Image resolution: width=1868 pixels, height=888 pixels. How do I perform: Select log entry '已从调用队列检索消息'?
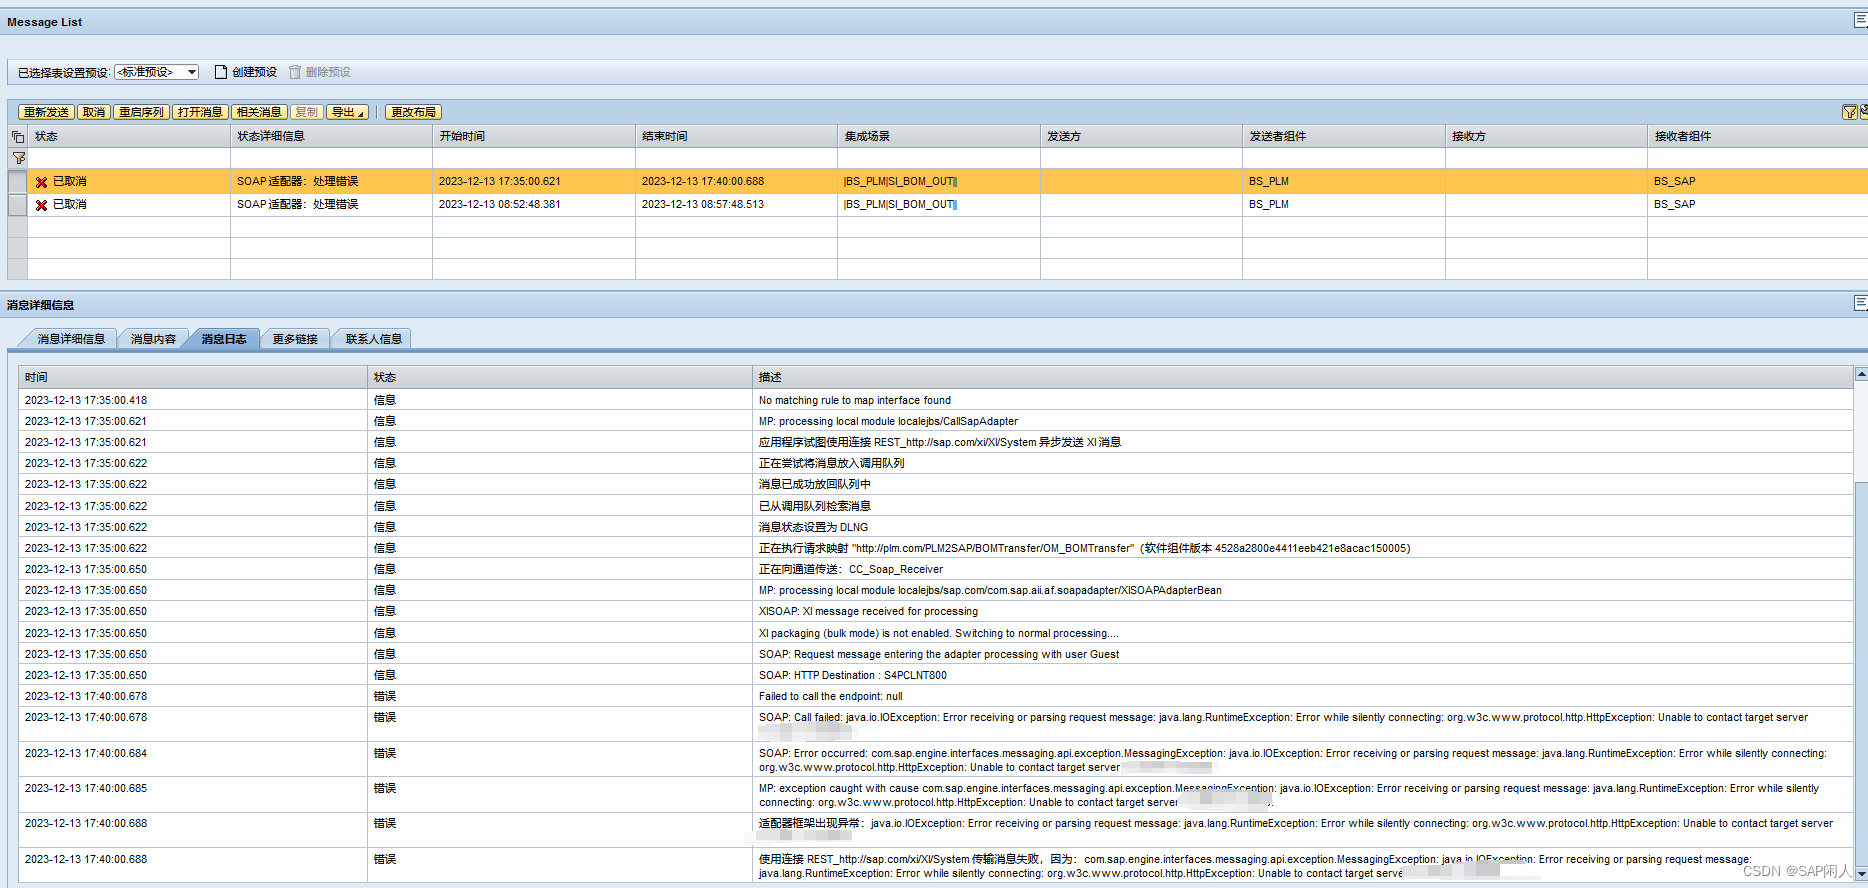click(814, 506)
